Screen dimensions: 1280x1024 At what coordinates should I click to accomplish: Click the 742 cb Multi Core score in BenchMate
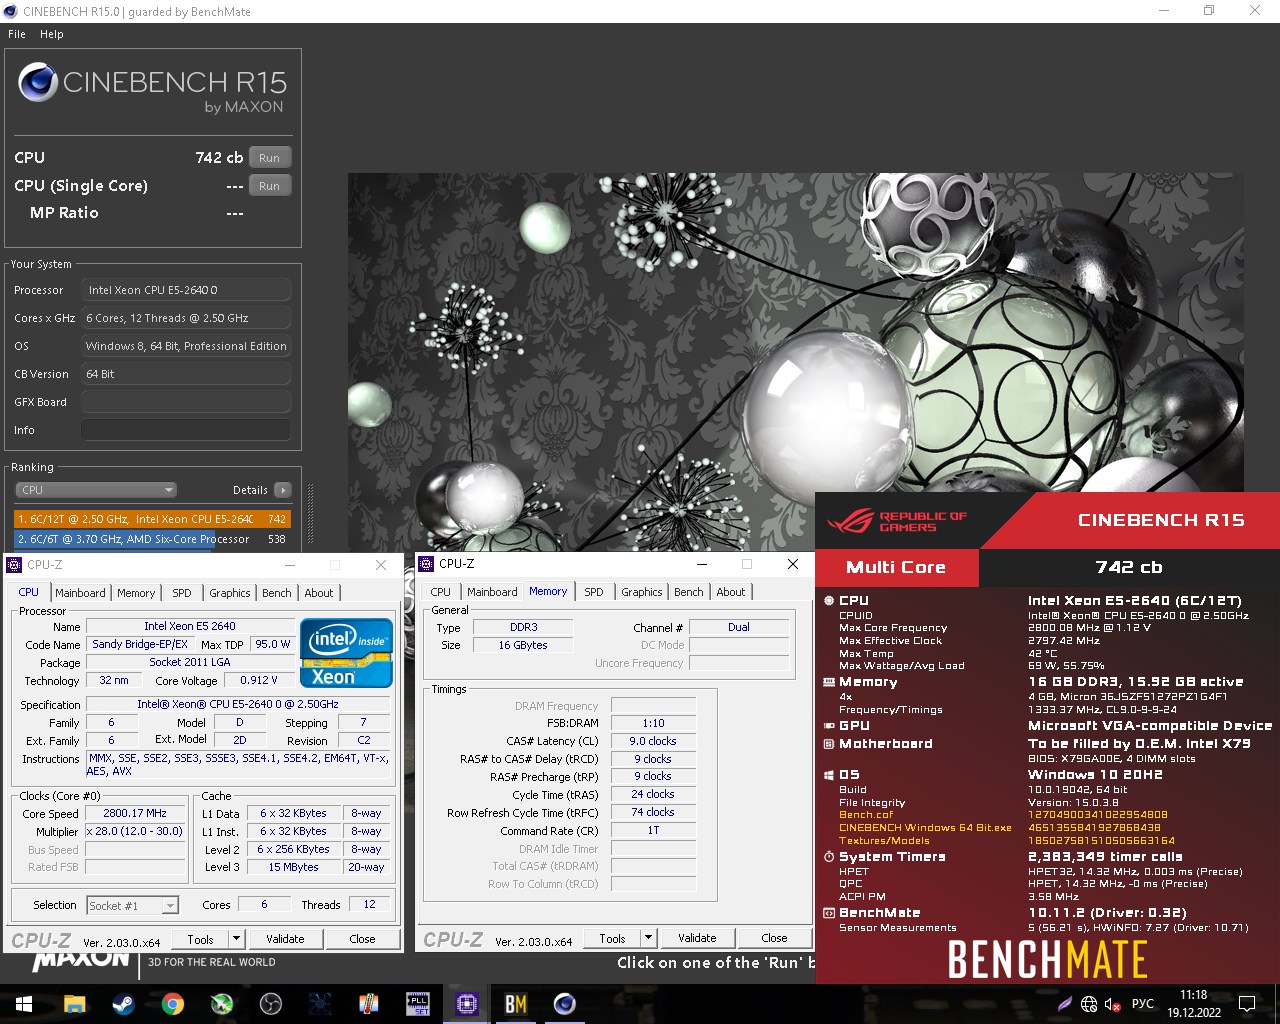point(1129,567)
